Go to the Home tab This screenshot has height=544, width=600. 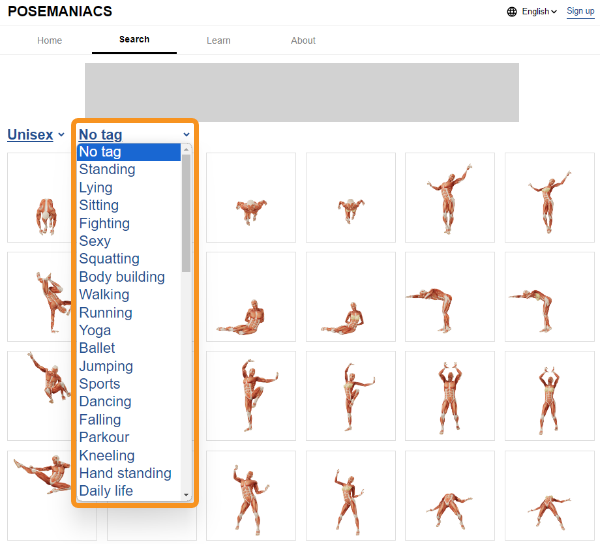(49, 41)
